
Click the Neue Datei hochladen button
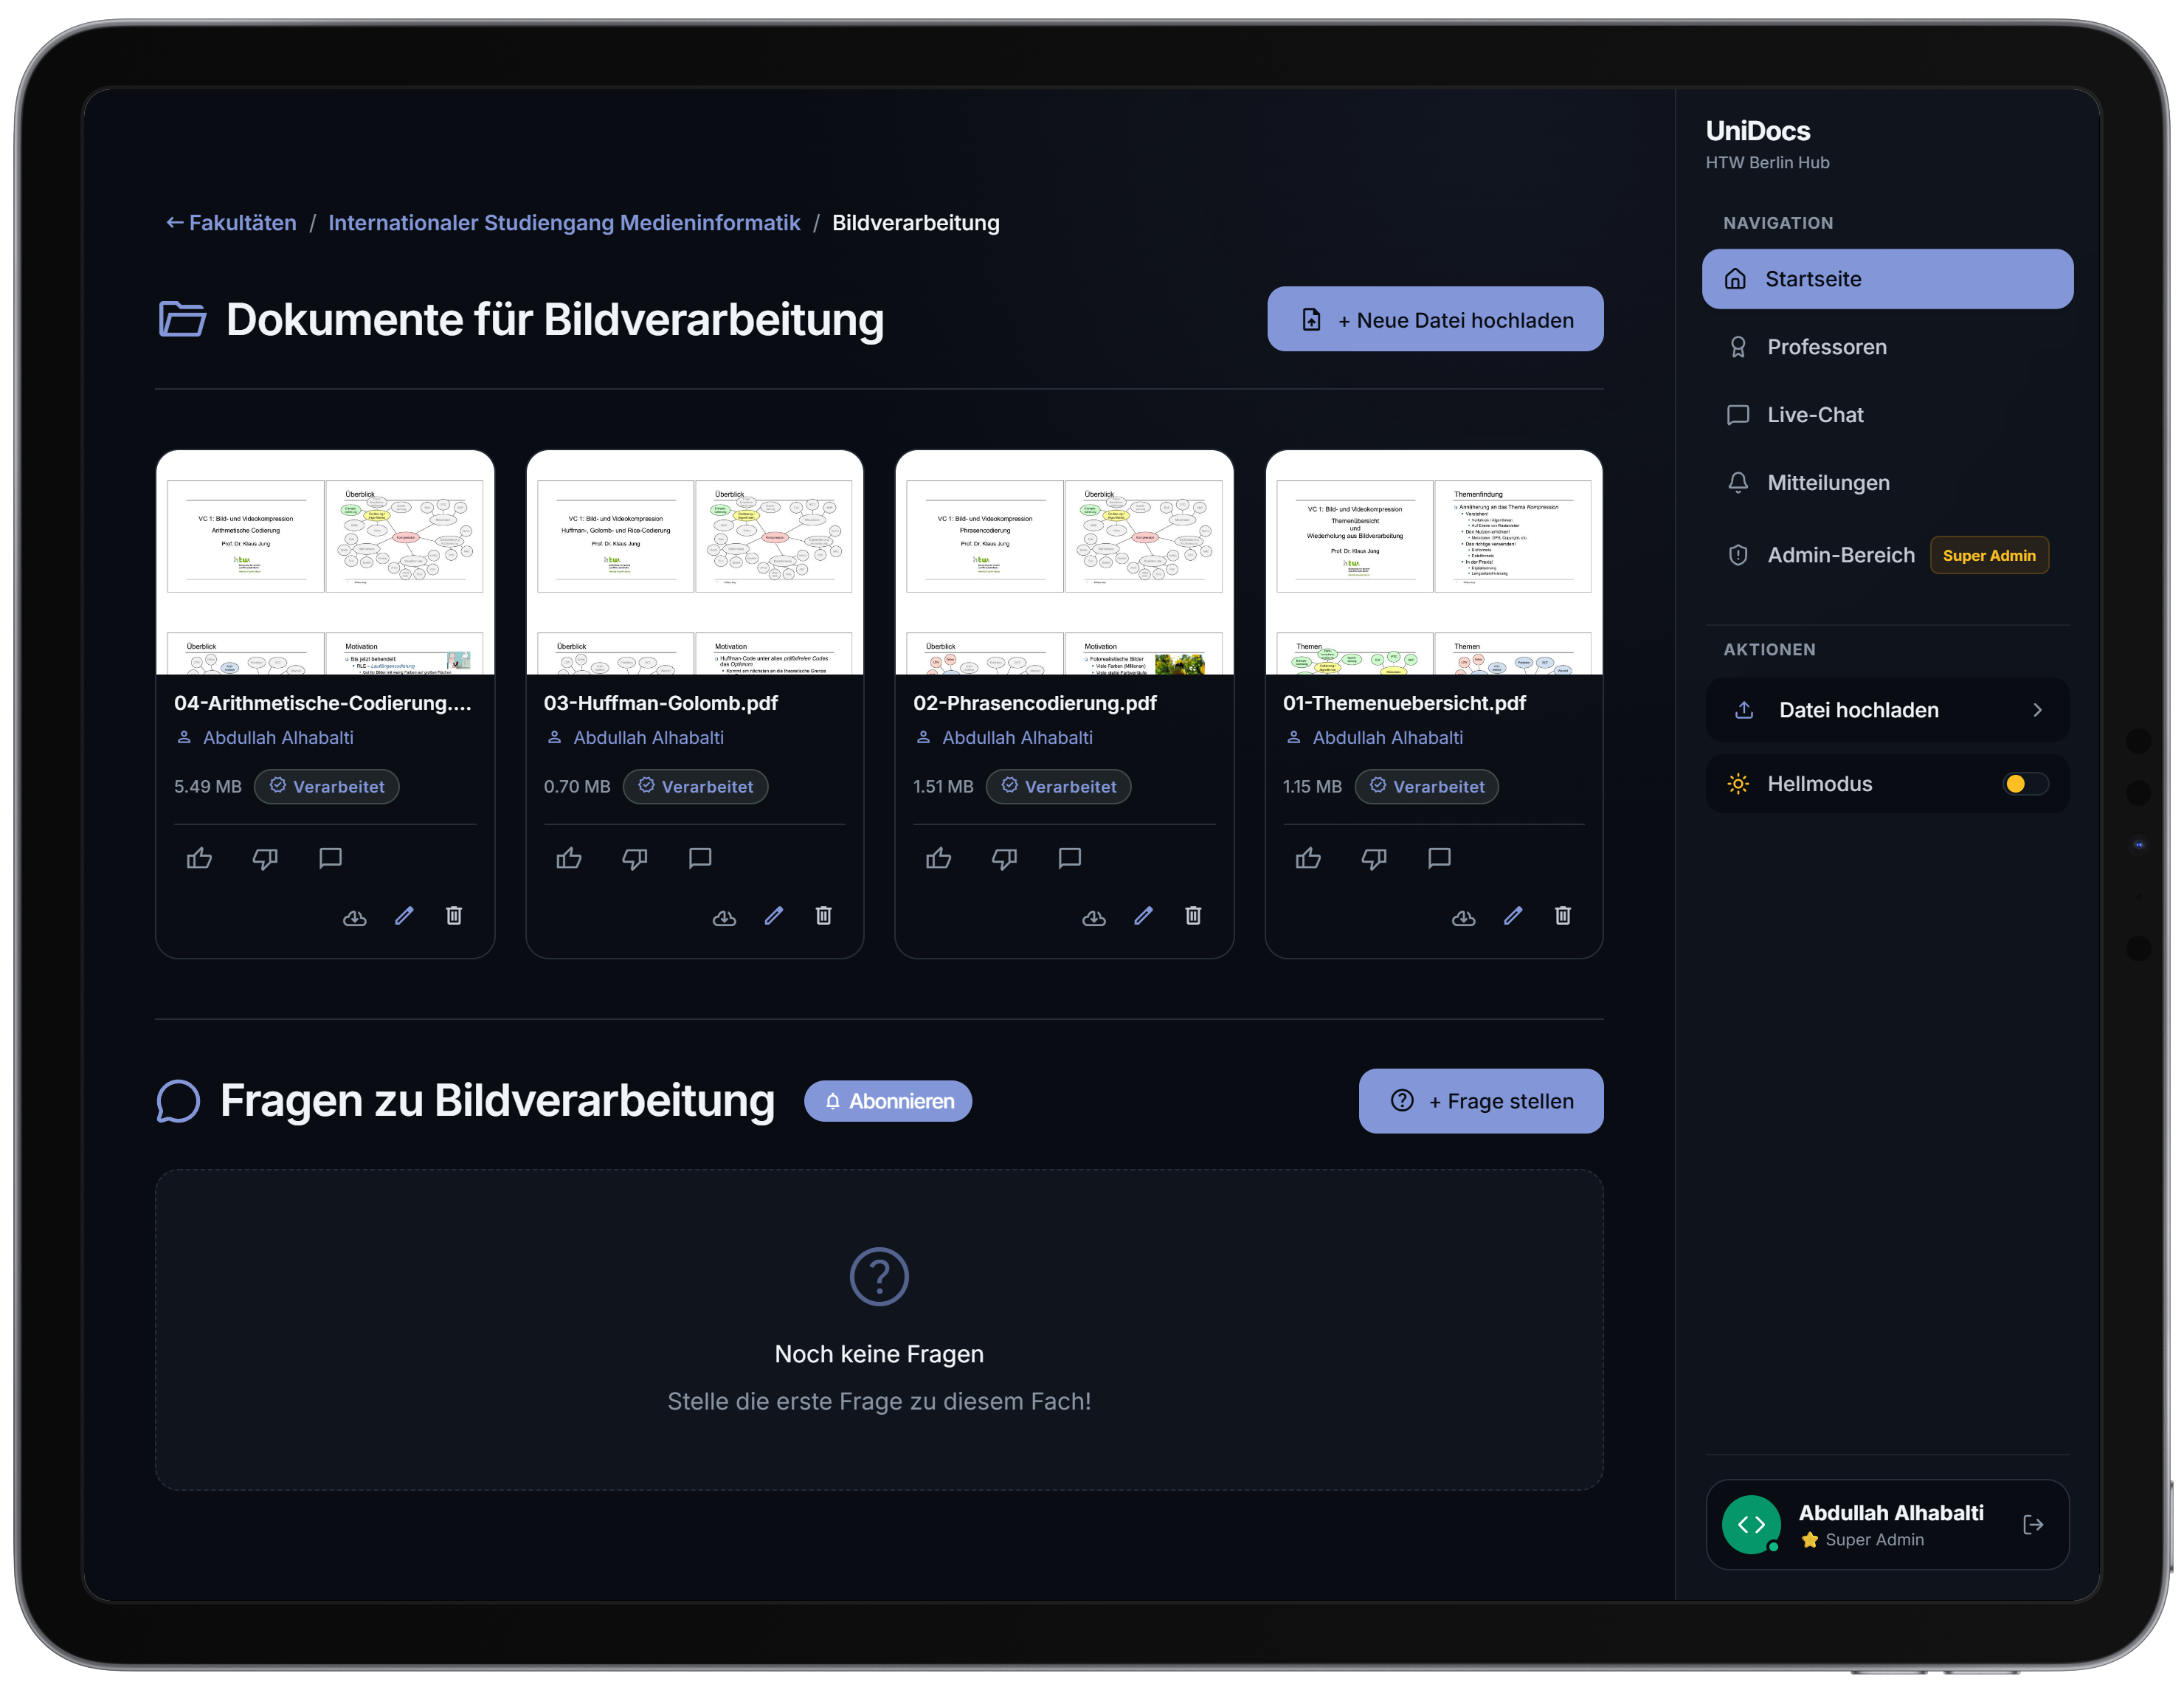[1435, 320]
